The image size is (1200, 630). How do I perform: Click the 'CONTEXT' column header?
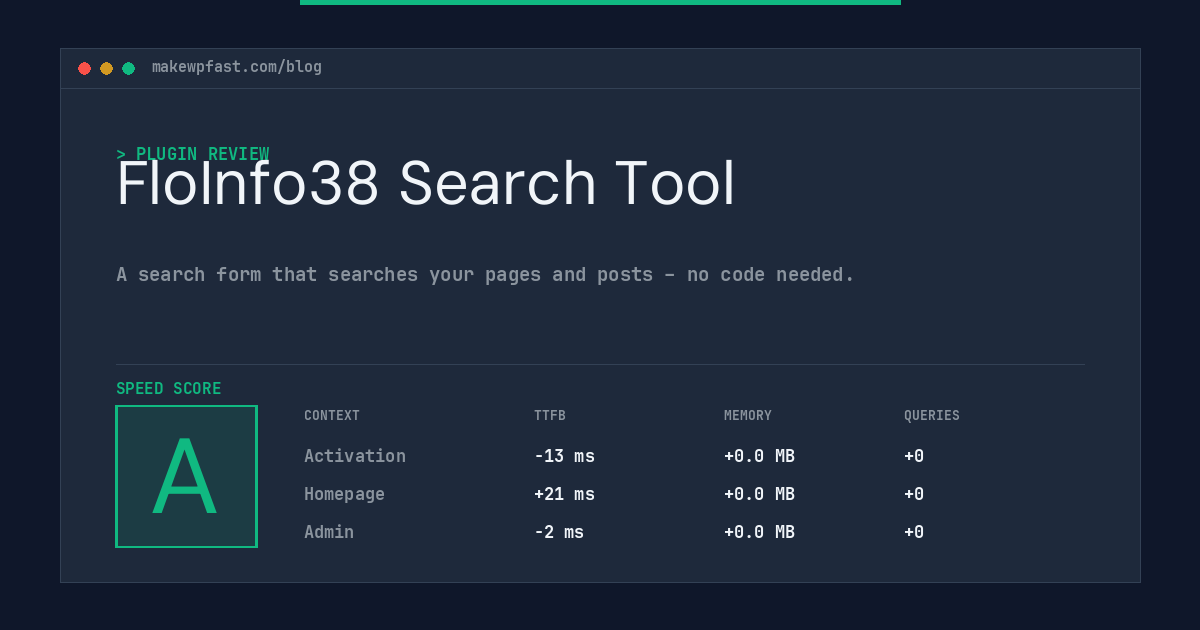tap(332, 416)
